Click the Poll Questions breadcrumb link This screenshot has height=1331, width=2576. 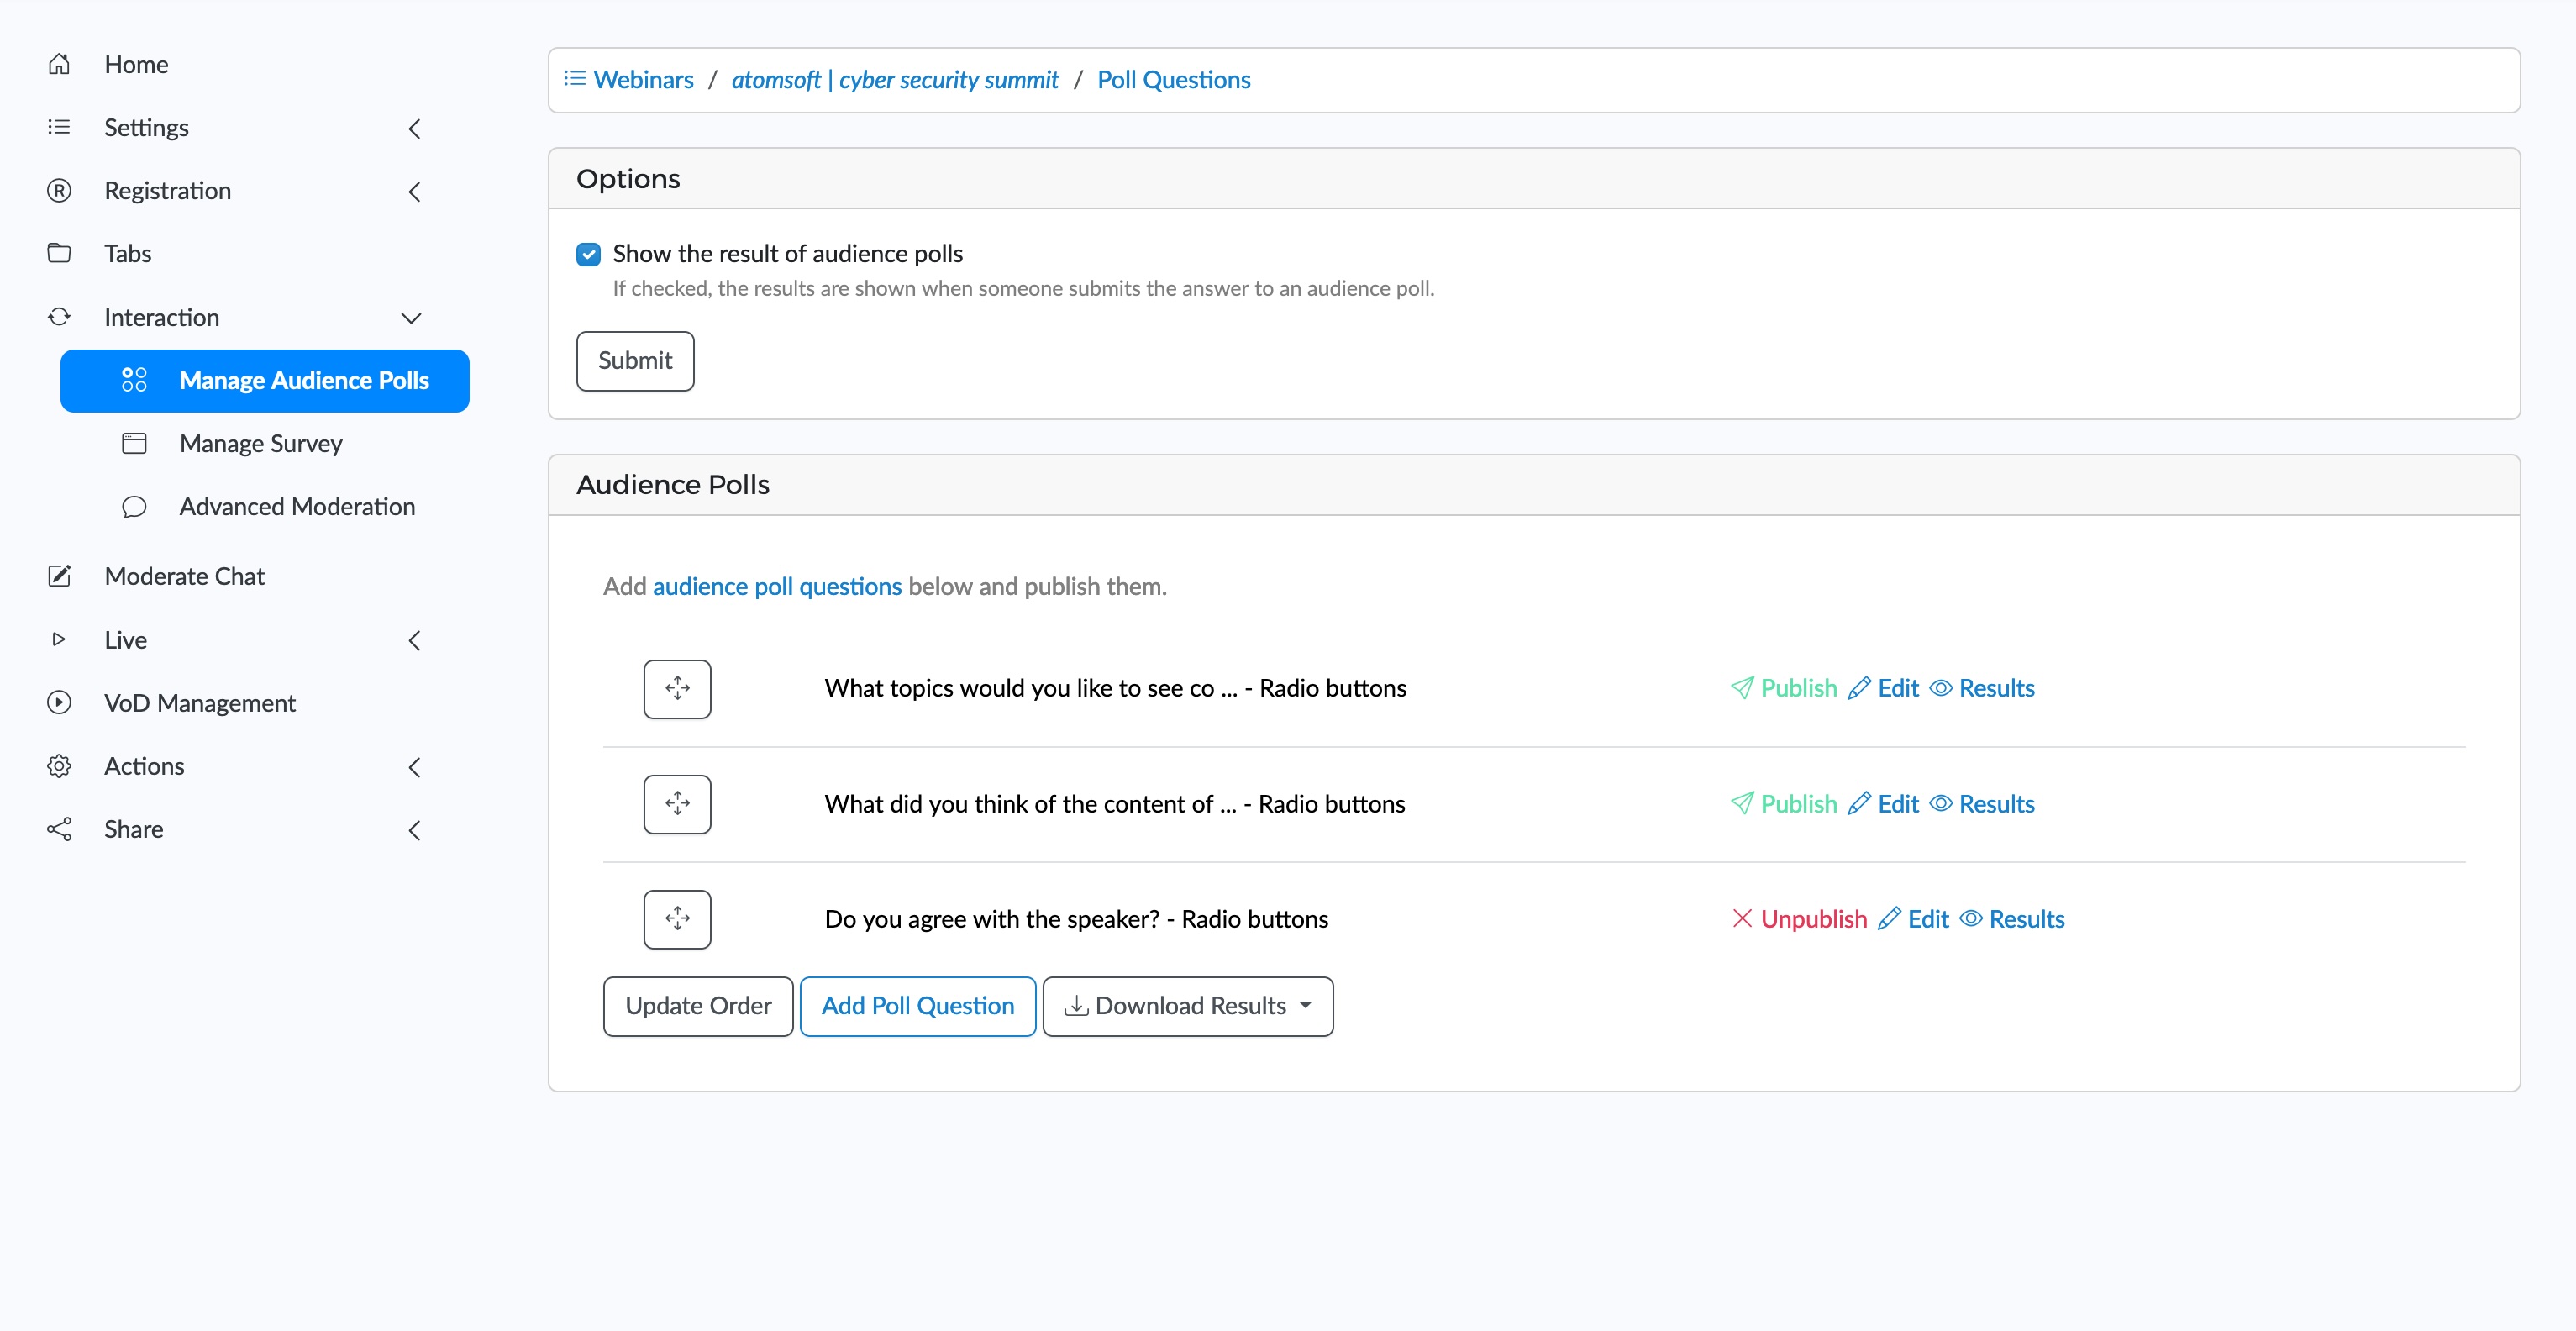1174,79
